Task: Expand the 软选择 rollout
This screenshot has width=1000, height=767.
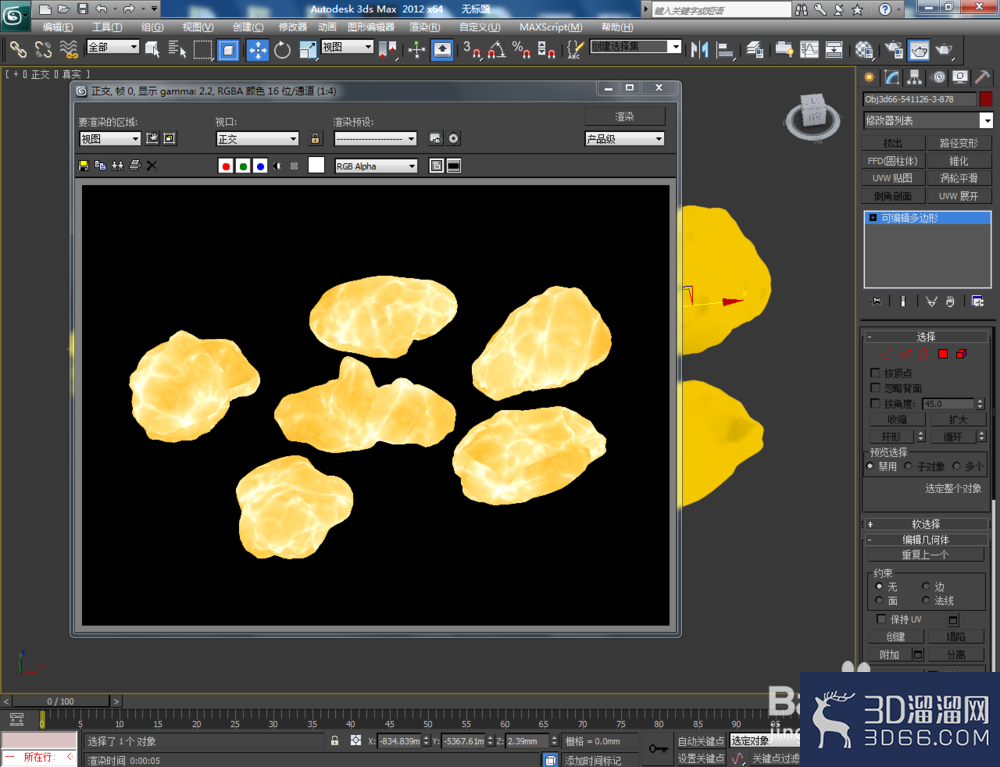Action: coord(925,523)
